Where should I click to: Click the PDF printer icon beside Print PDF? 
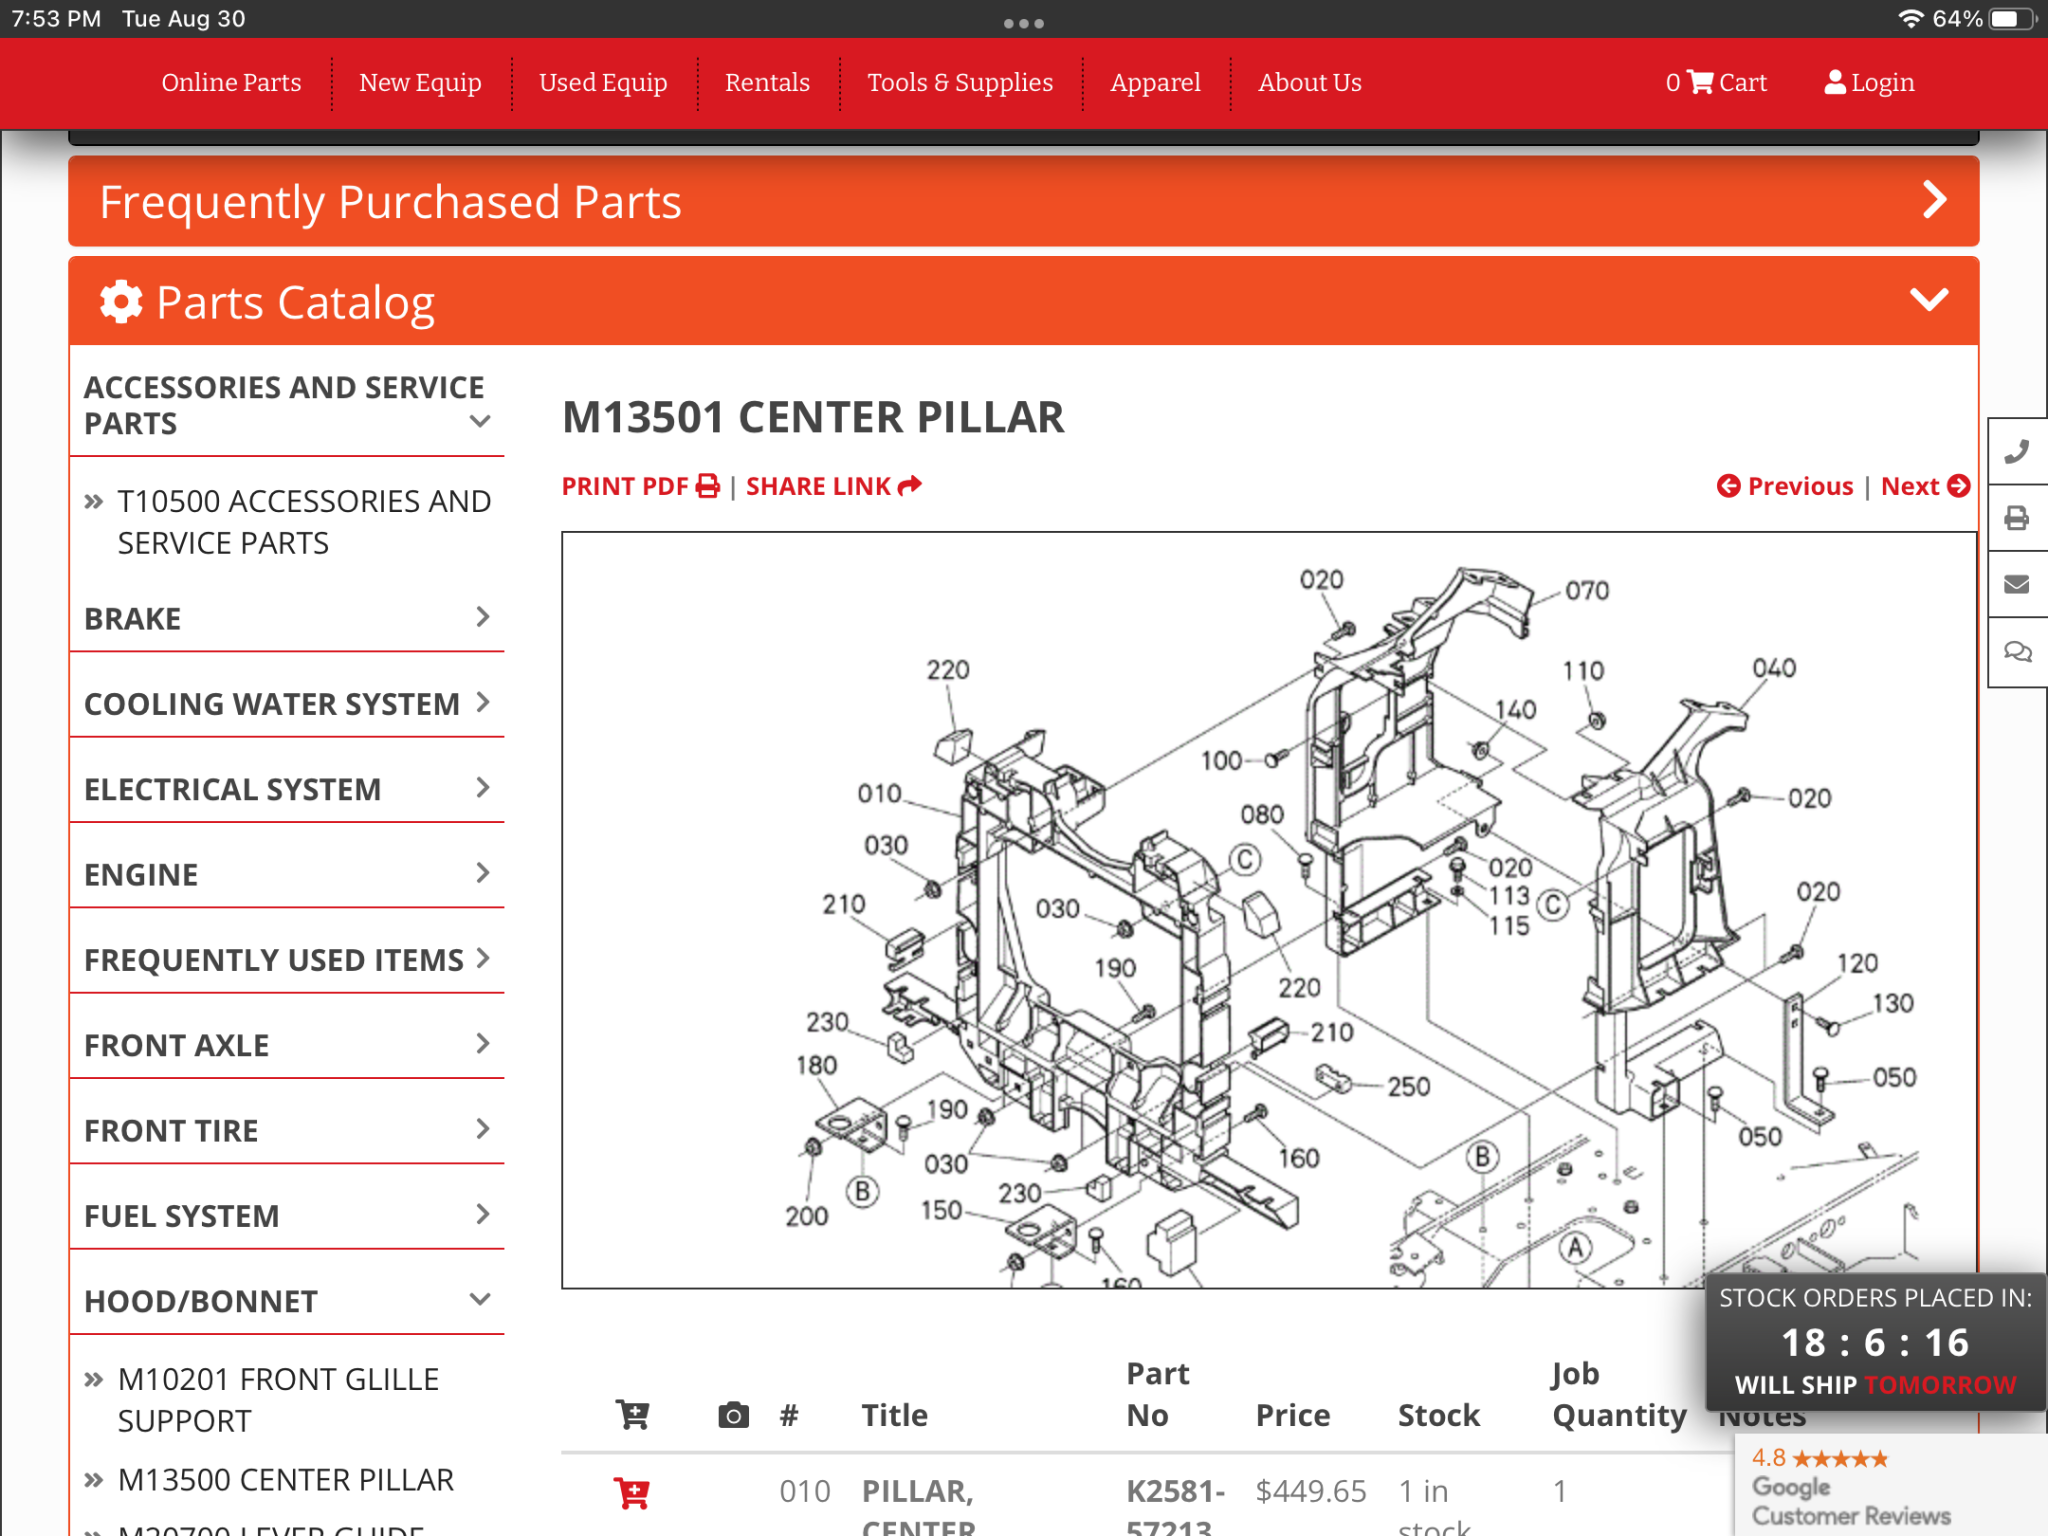point(707,486)
